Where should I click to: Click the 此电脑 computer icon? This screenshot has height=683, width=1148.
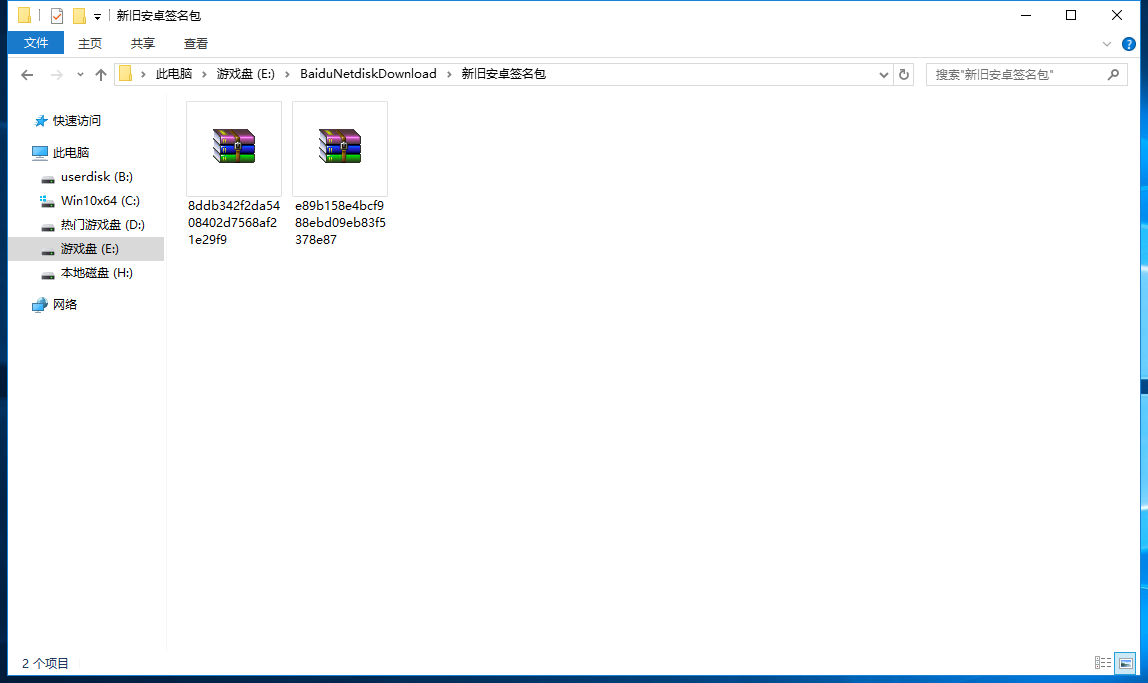click(x=40, y=152)
